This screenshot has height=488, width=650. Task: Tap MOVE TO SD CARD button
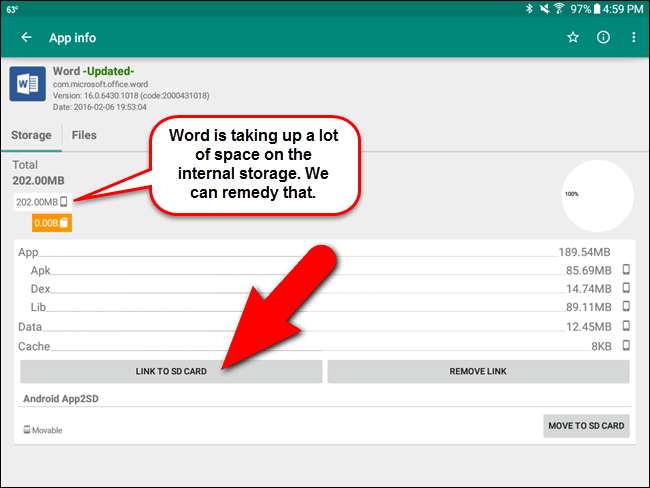point(586,426)
